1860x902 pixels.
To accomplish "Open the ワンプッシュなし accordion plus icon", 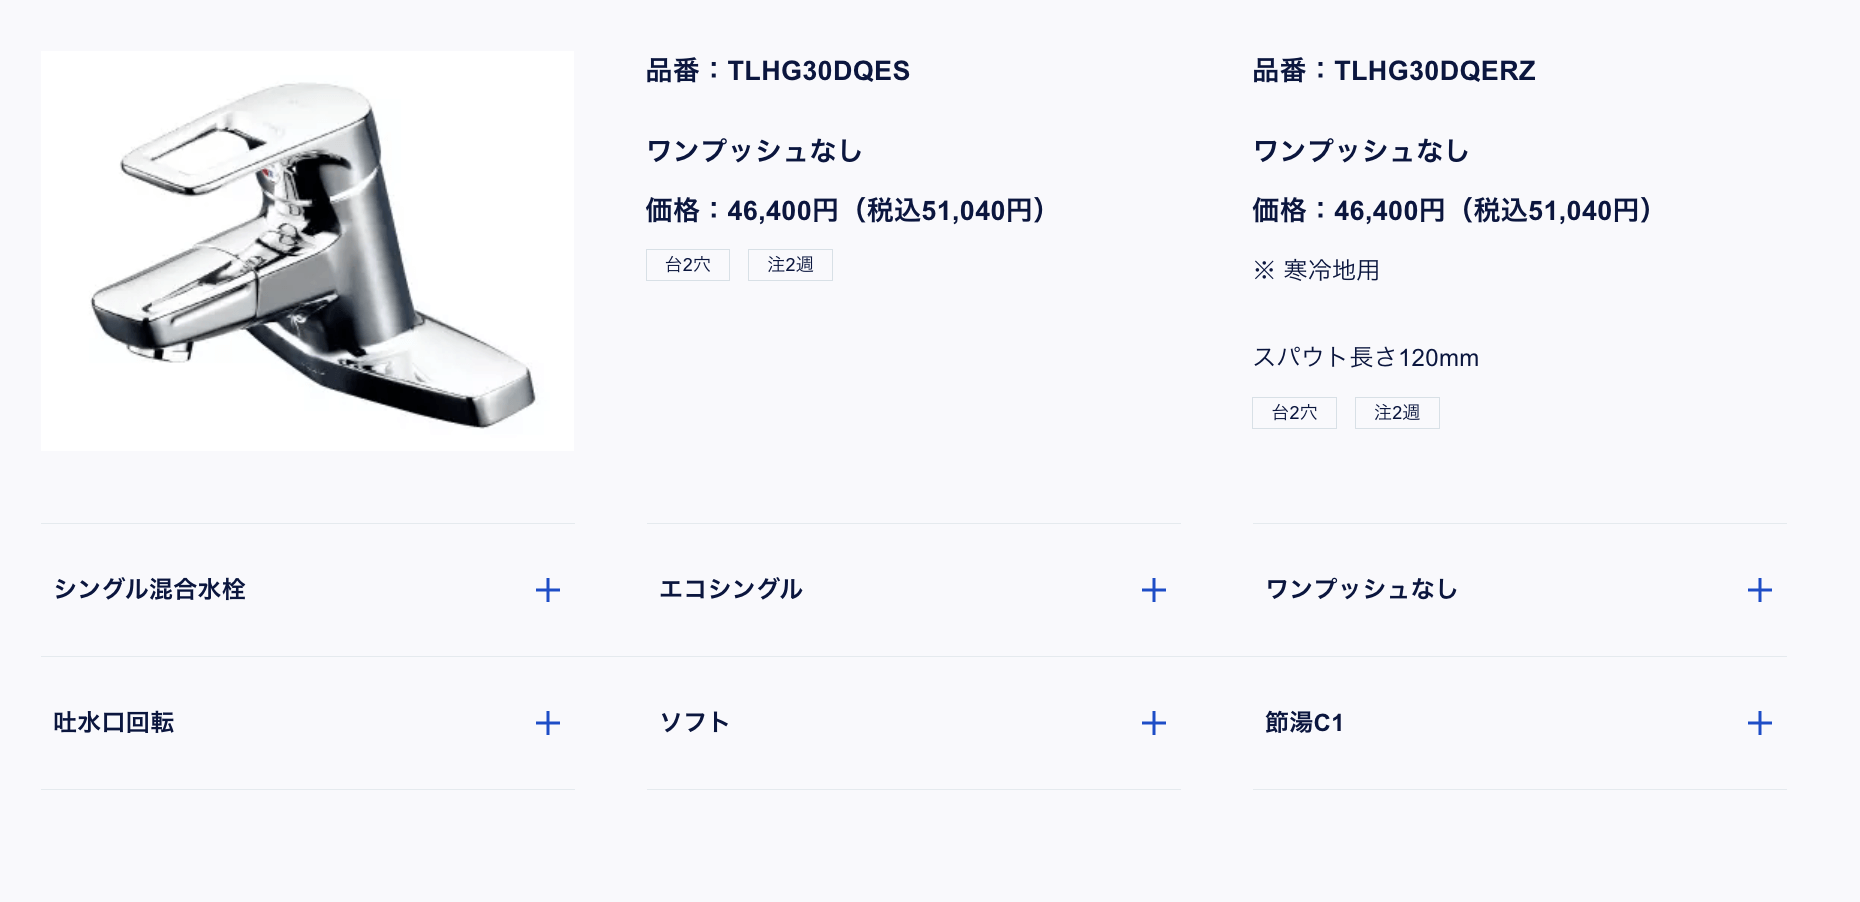I will click(x=1760, y=590).
